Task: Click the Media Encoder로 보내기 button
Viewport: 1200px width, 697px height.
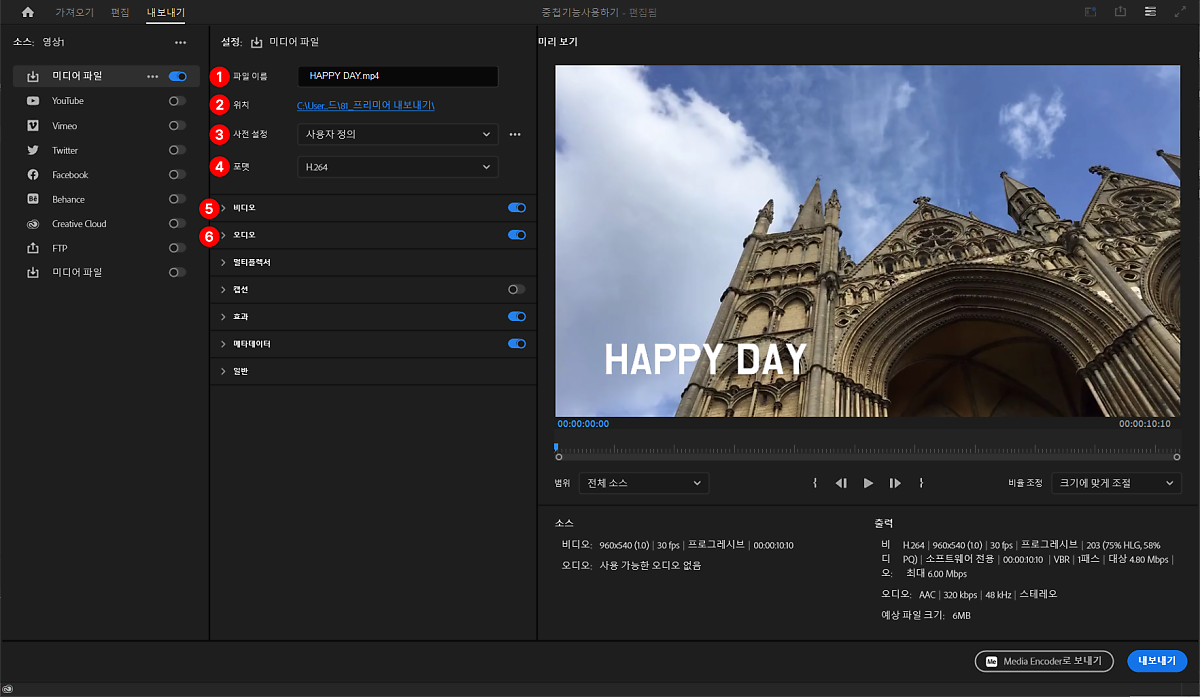Action: coord(1044,661)
